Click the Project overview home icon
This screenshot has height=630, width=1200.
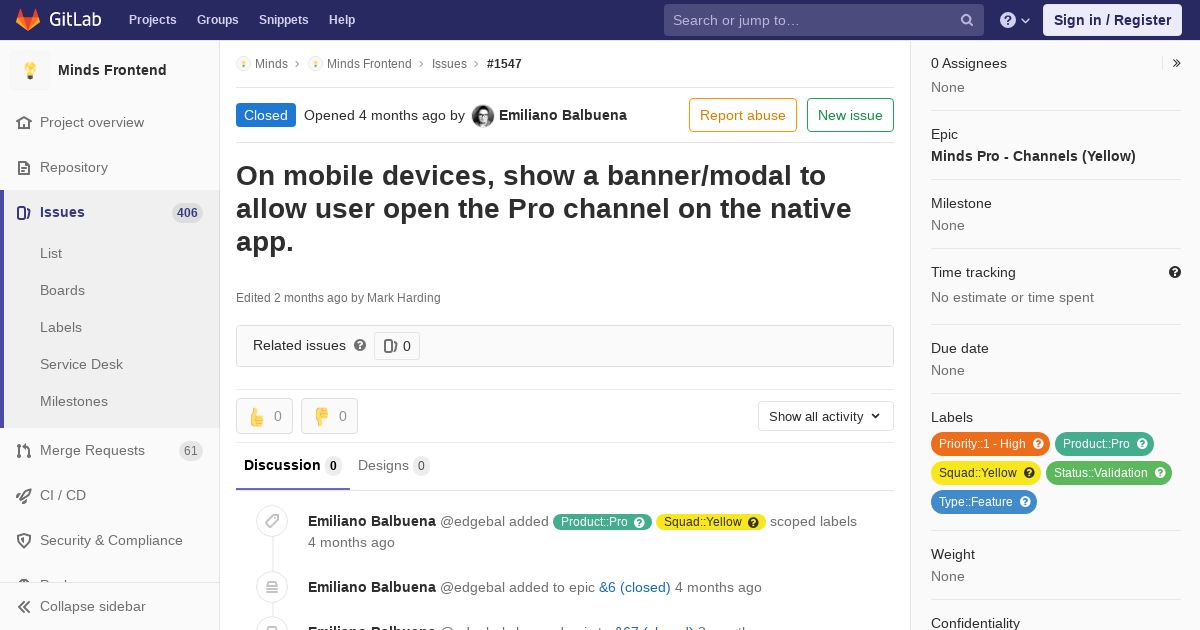[24, 123]
